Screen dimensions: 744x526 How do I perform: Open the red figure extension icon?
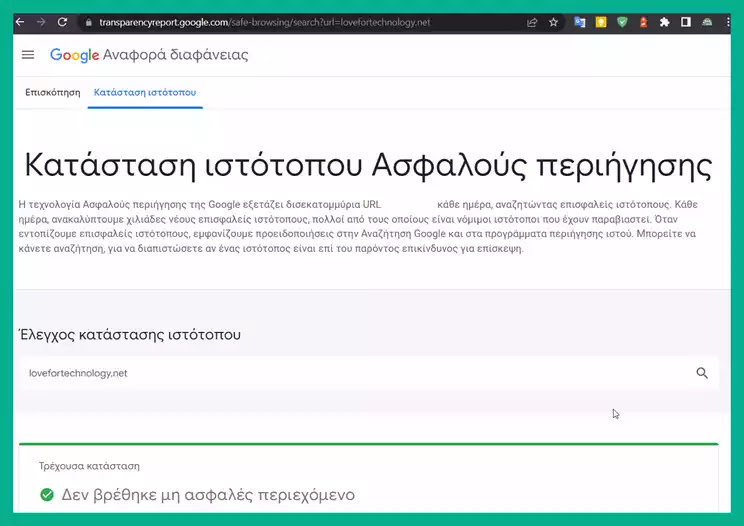(643, 22)
